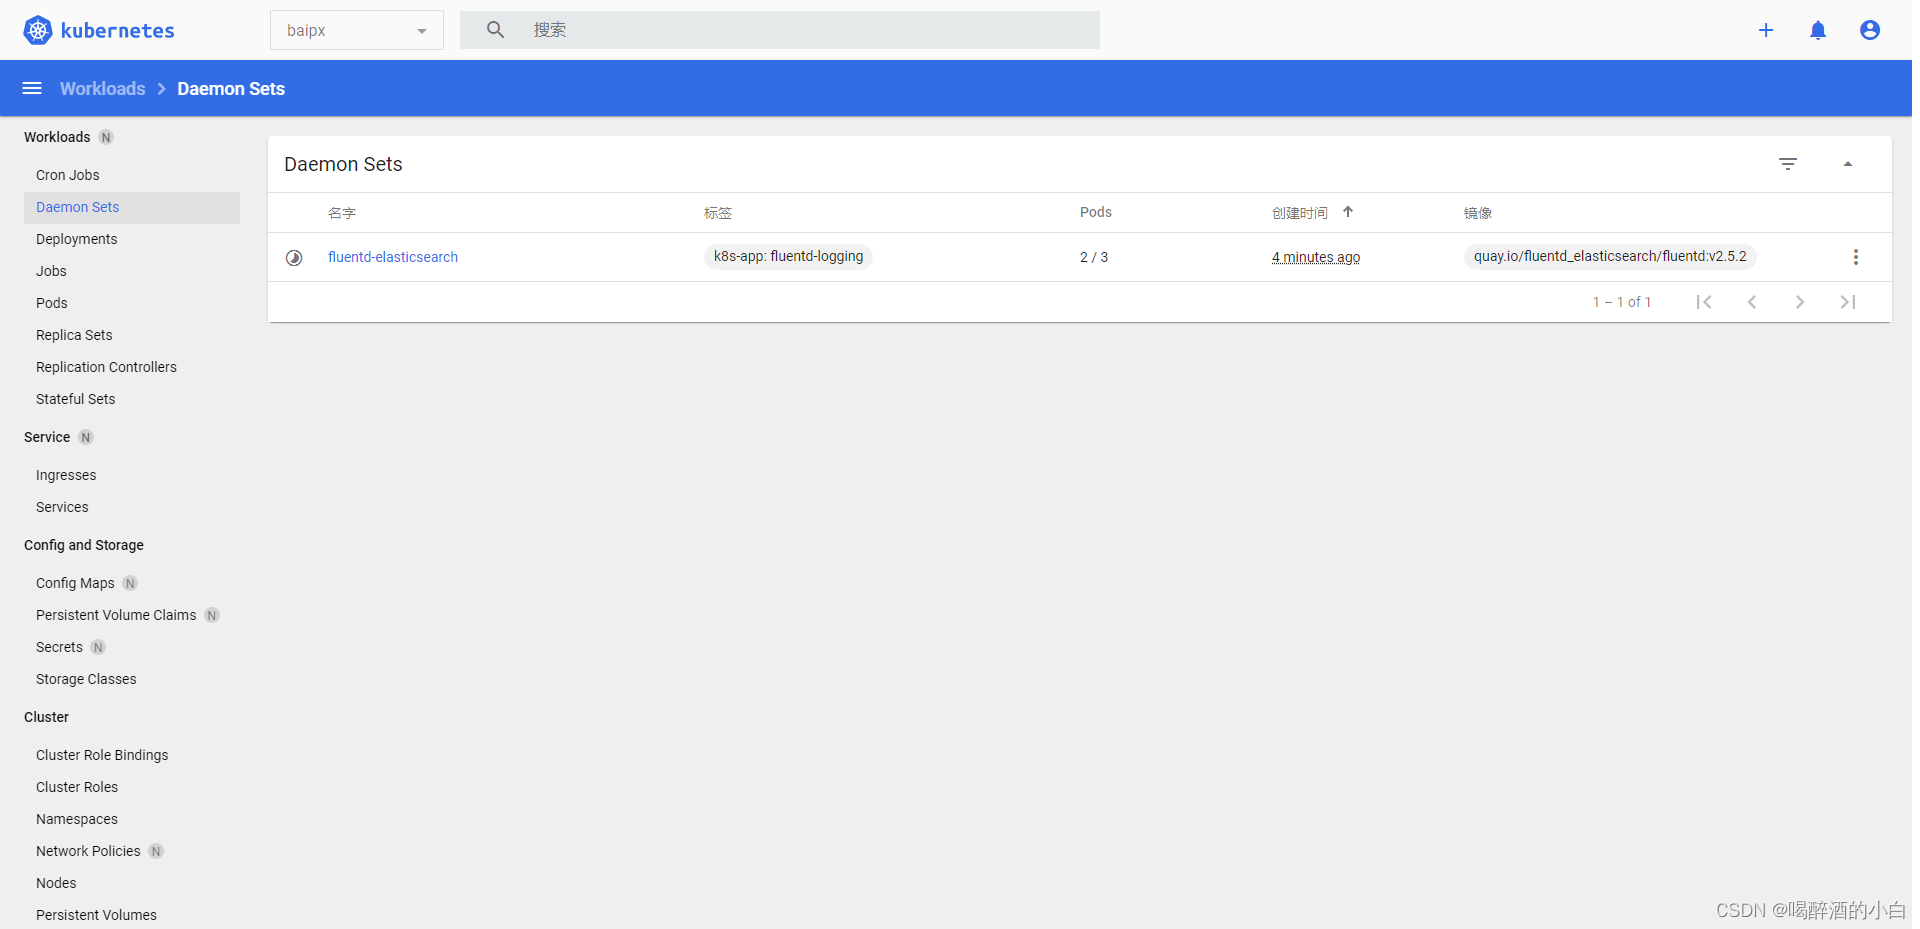The image size is (1920, 929).
Task: Open Workloads sidebar section
Action: [x=57, y=137]
